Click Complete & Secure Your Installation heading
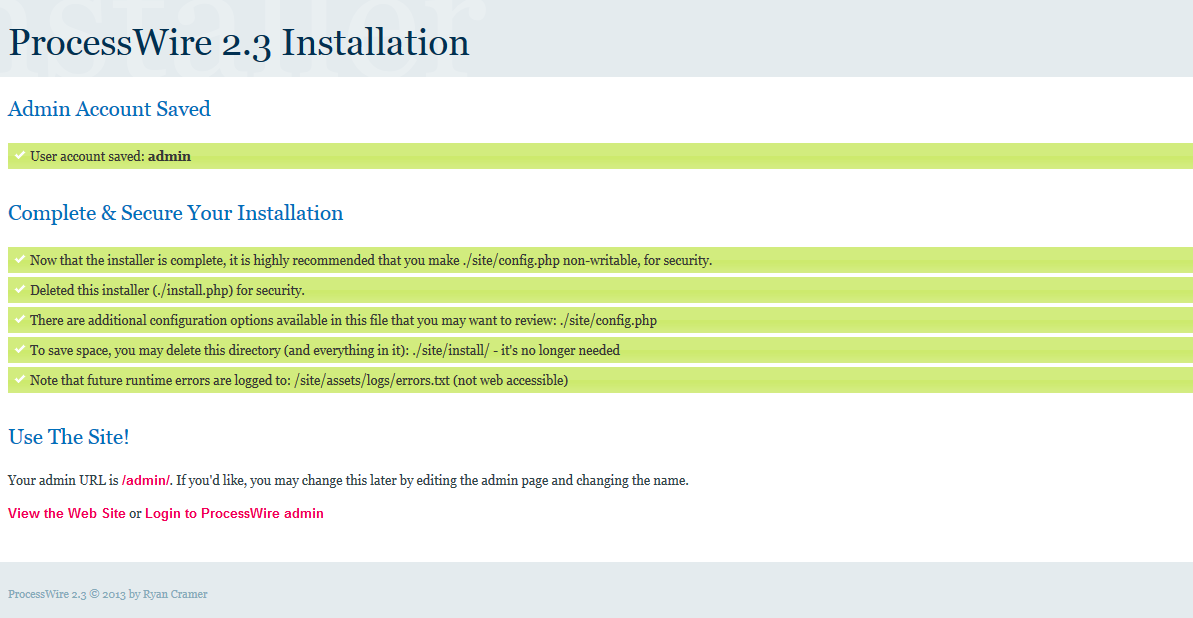 point(175,213)
